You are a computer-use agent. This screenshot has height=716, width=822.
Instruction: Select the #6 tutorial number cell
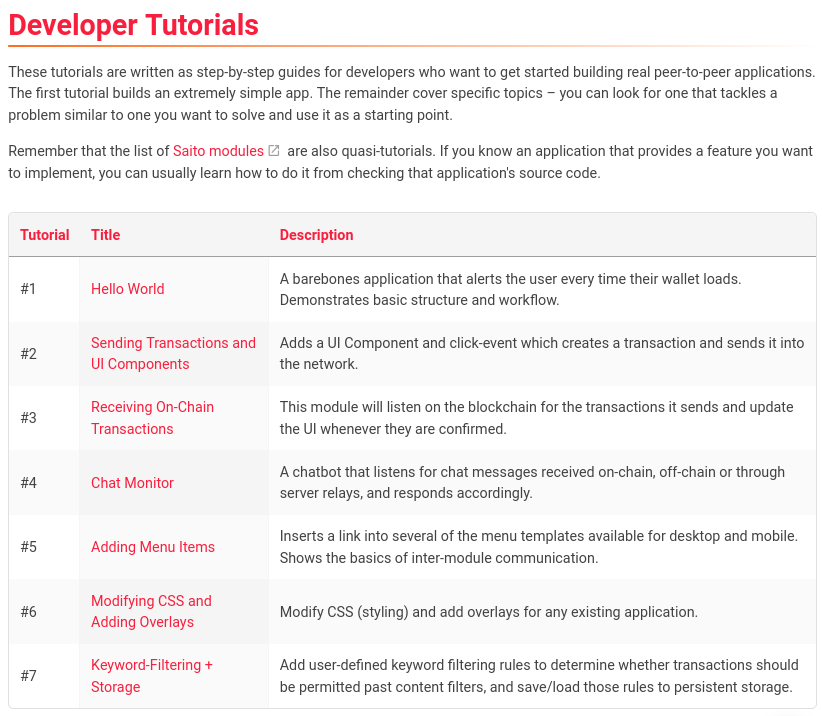coord(44,612)
